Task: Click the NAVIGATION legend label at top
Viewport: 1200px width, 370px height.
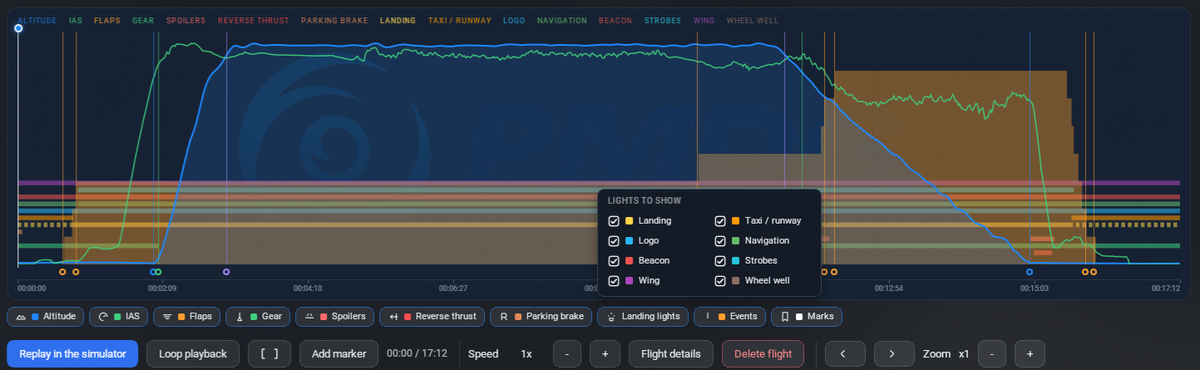Action: coord(562,20)
